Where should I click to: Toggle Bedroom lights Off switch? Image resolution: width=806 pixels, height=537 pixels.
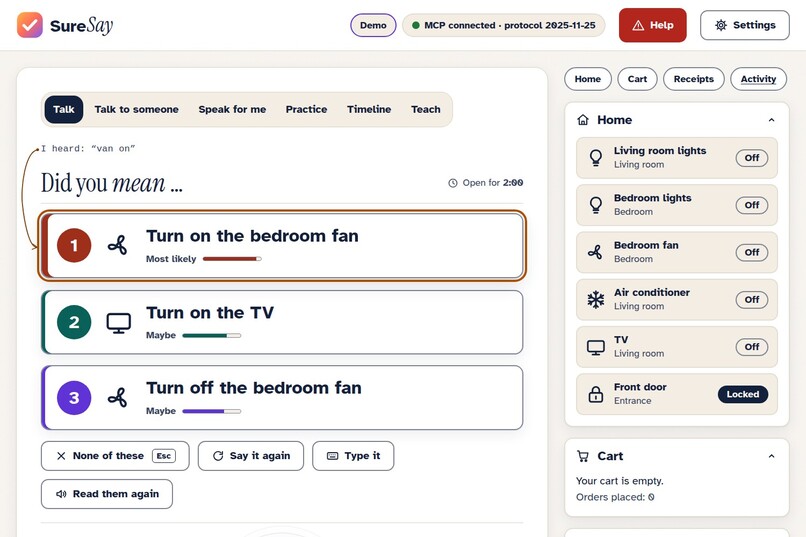[752, 205]
